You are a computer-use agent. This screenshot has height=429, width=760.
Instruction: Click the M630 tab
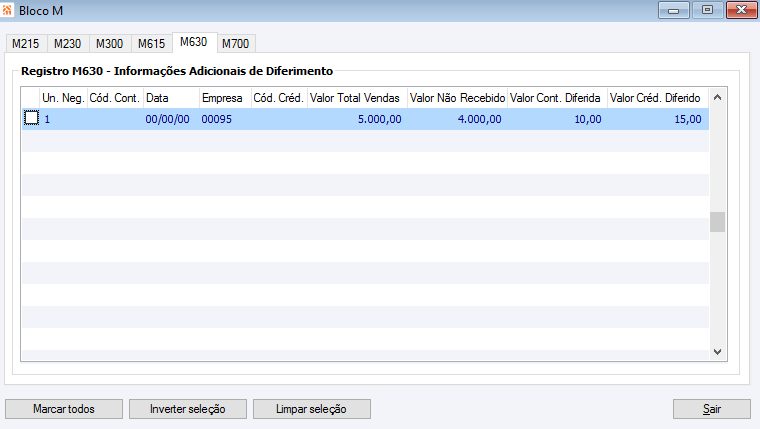[194, 42]
